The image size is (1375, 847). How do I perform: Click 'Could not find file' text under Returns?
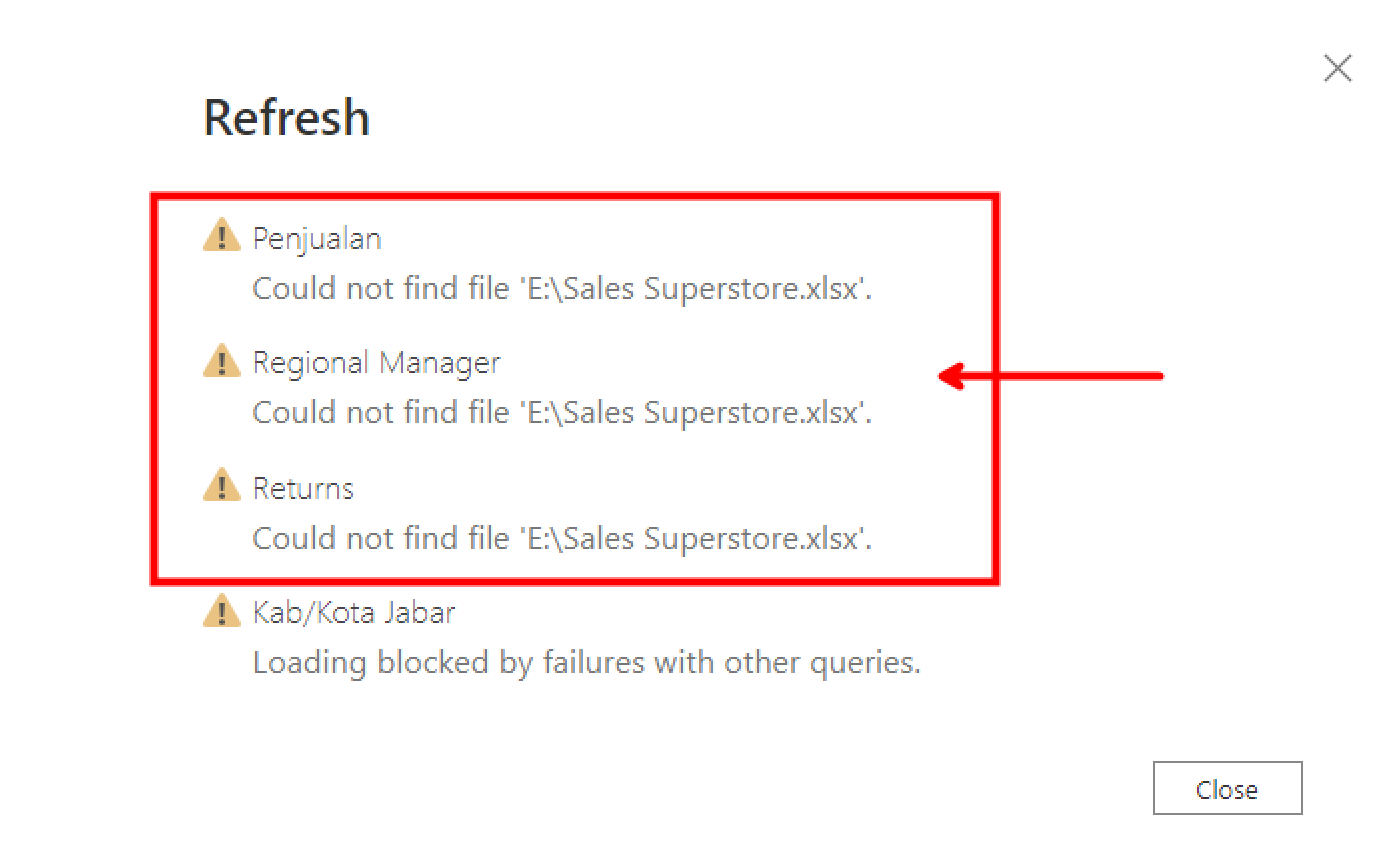click(380, 539)
